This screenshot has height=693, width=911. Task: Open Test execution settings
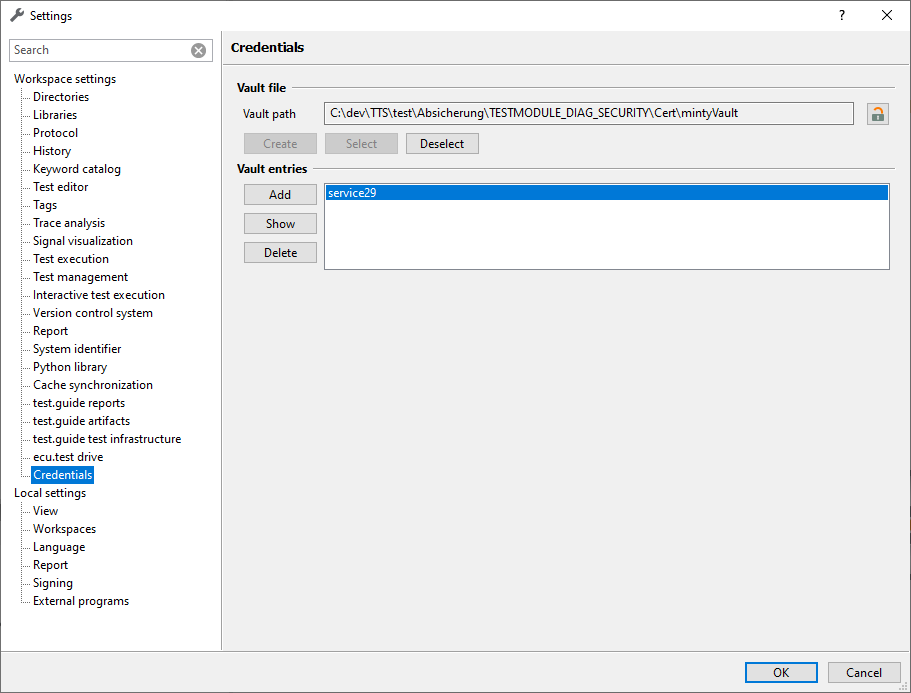(x=71, y=259)
